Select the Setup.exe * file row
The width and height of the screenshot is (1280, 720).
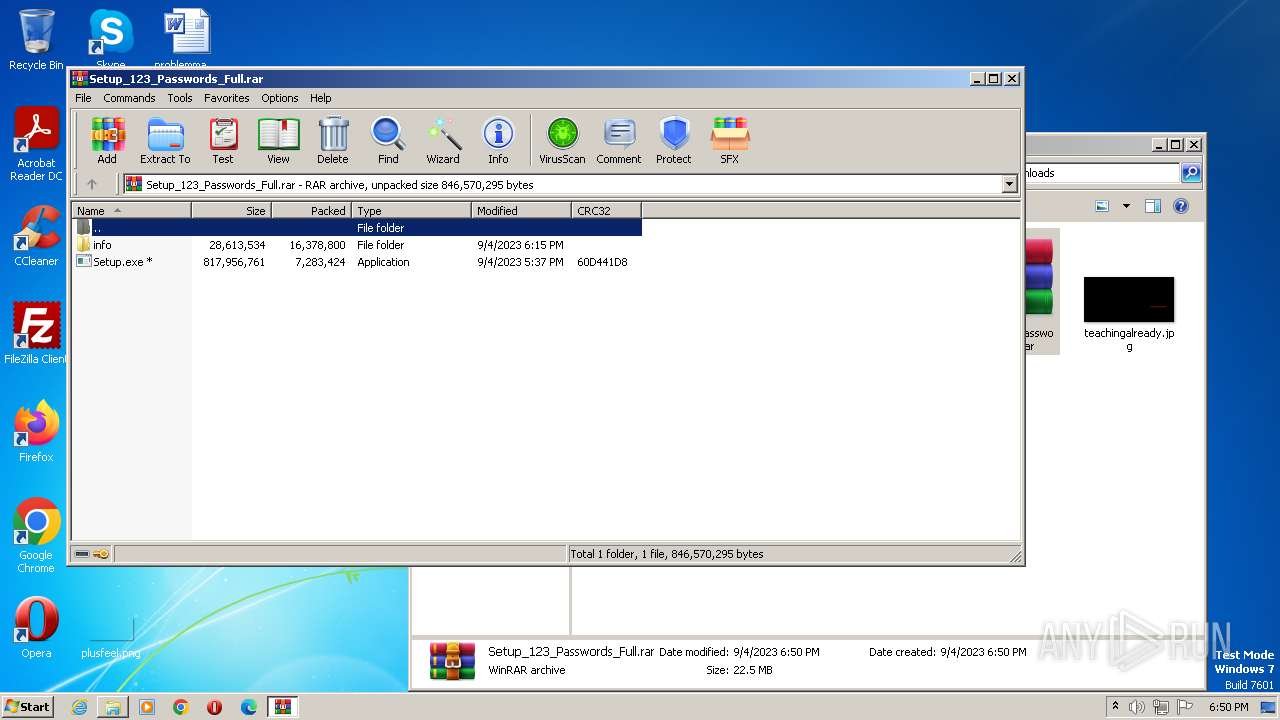[x=357, y=262]
